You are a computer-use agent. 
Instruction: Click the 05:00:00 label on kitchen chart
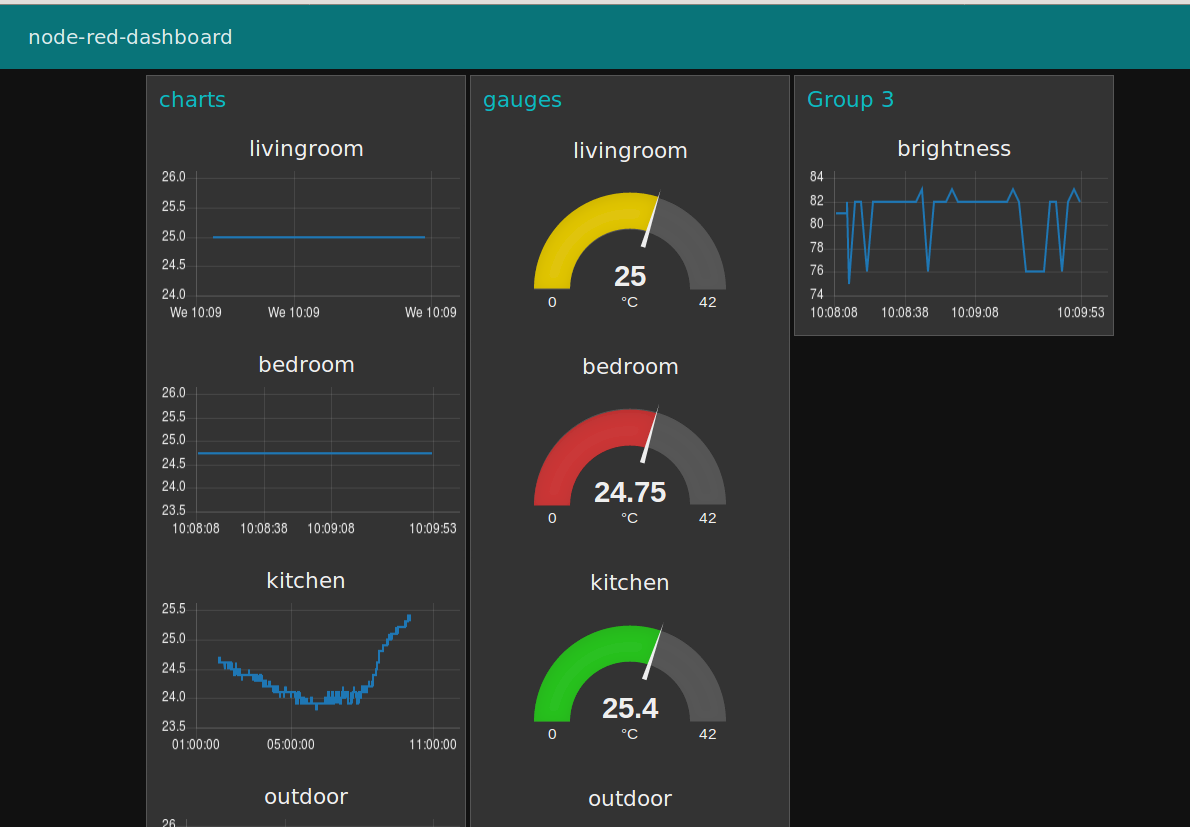coord(291,745)
